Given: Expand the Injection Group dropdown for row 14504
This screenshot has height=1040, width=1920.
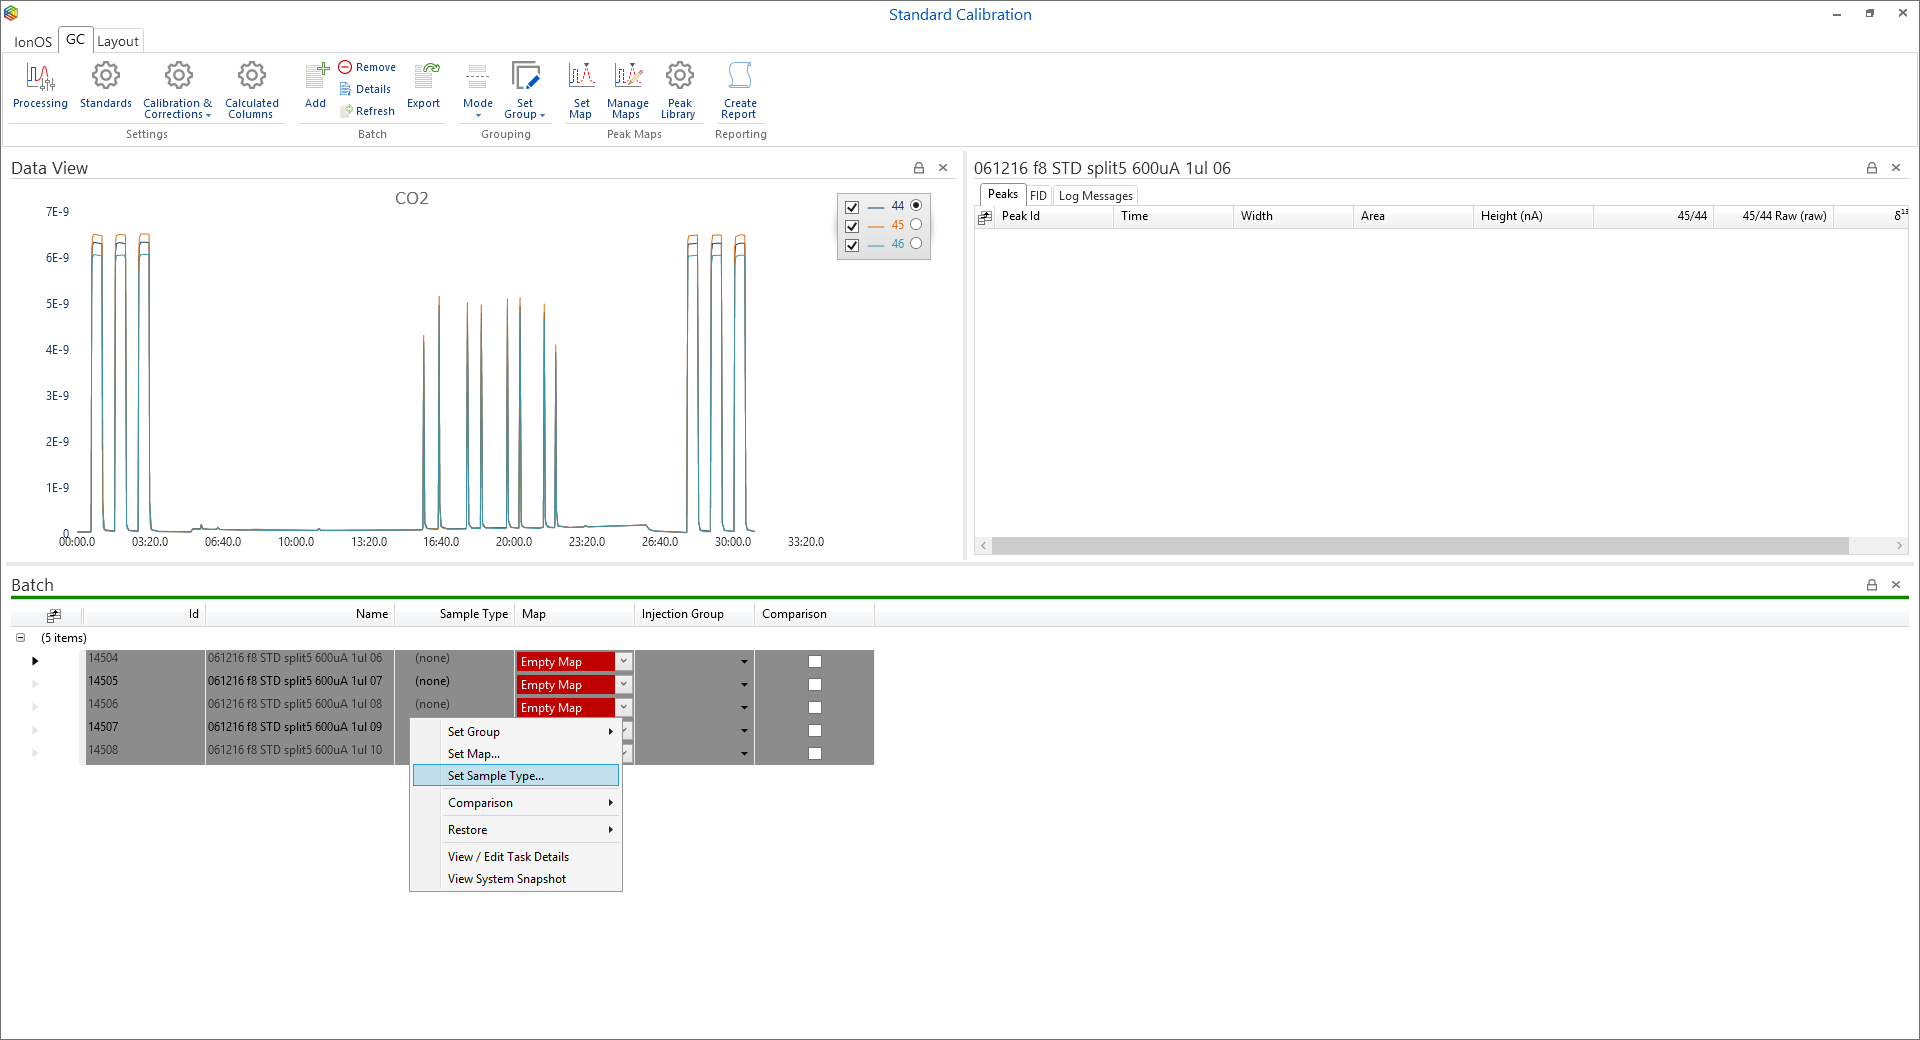Looking at the screenshot, I should 744,662.
